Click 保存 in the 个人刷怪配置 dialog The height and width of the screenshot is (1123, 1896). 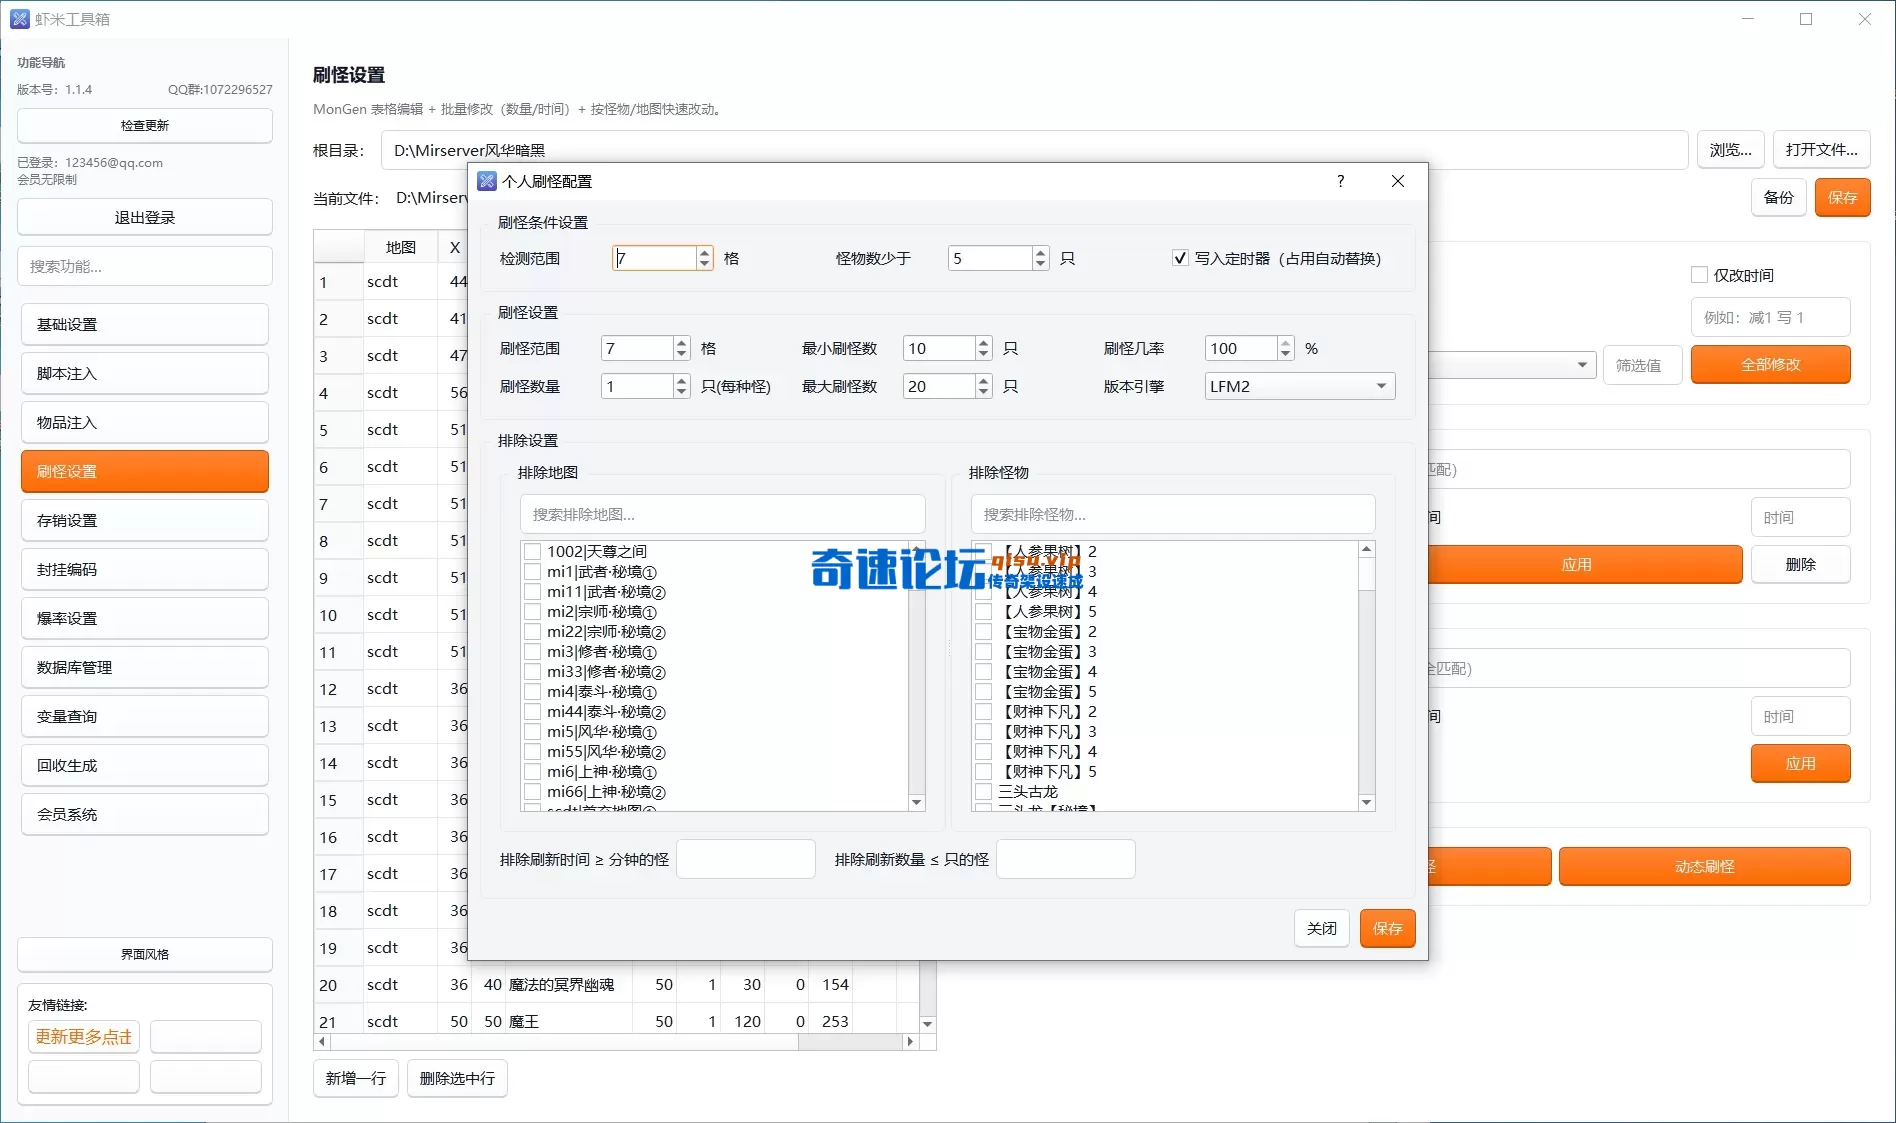pos(1387,928)
